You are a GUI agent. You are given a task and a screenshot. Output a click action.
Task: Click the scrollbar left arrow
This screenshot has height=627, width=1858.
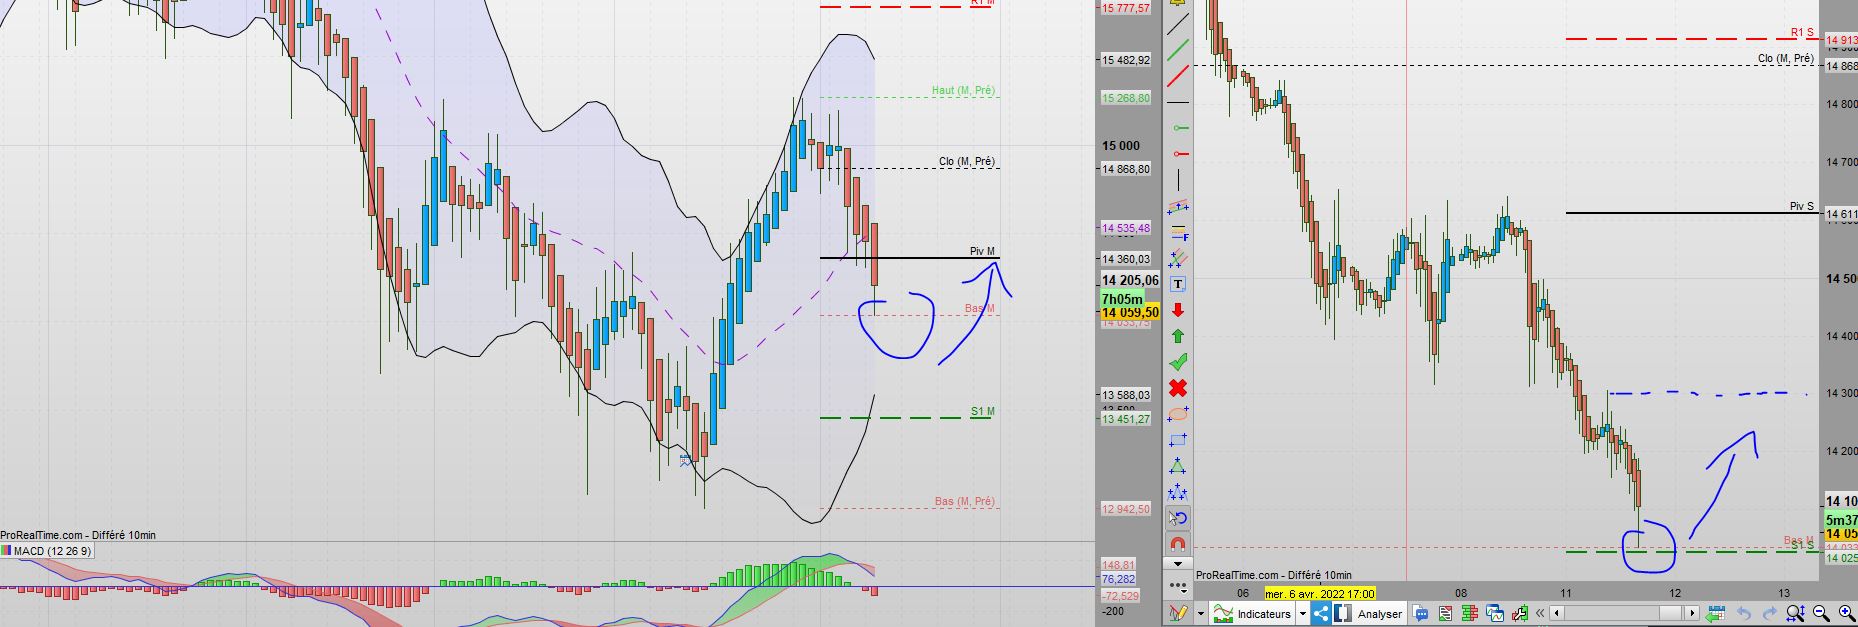(1556, 613)
